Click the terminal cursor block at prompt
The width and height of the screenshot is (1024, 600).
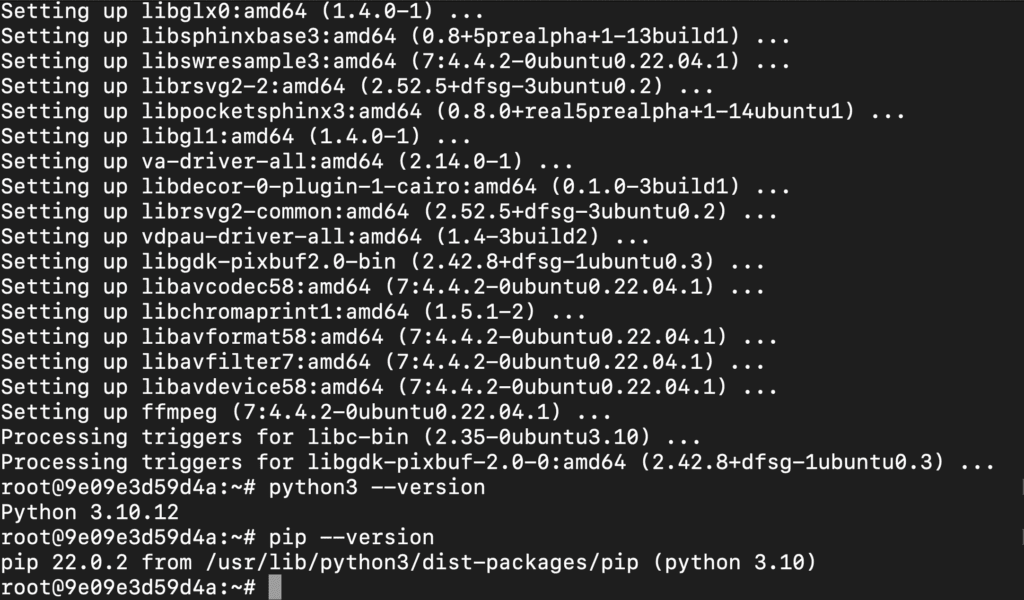275,587
